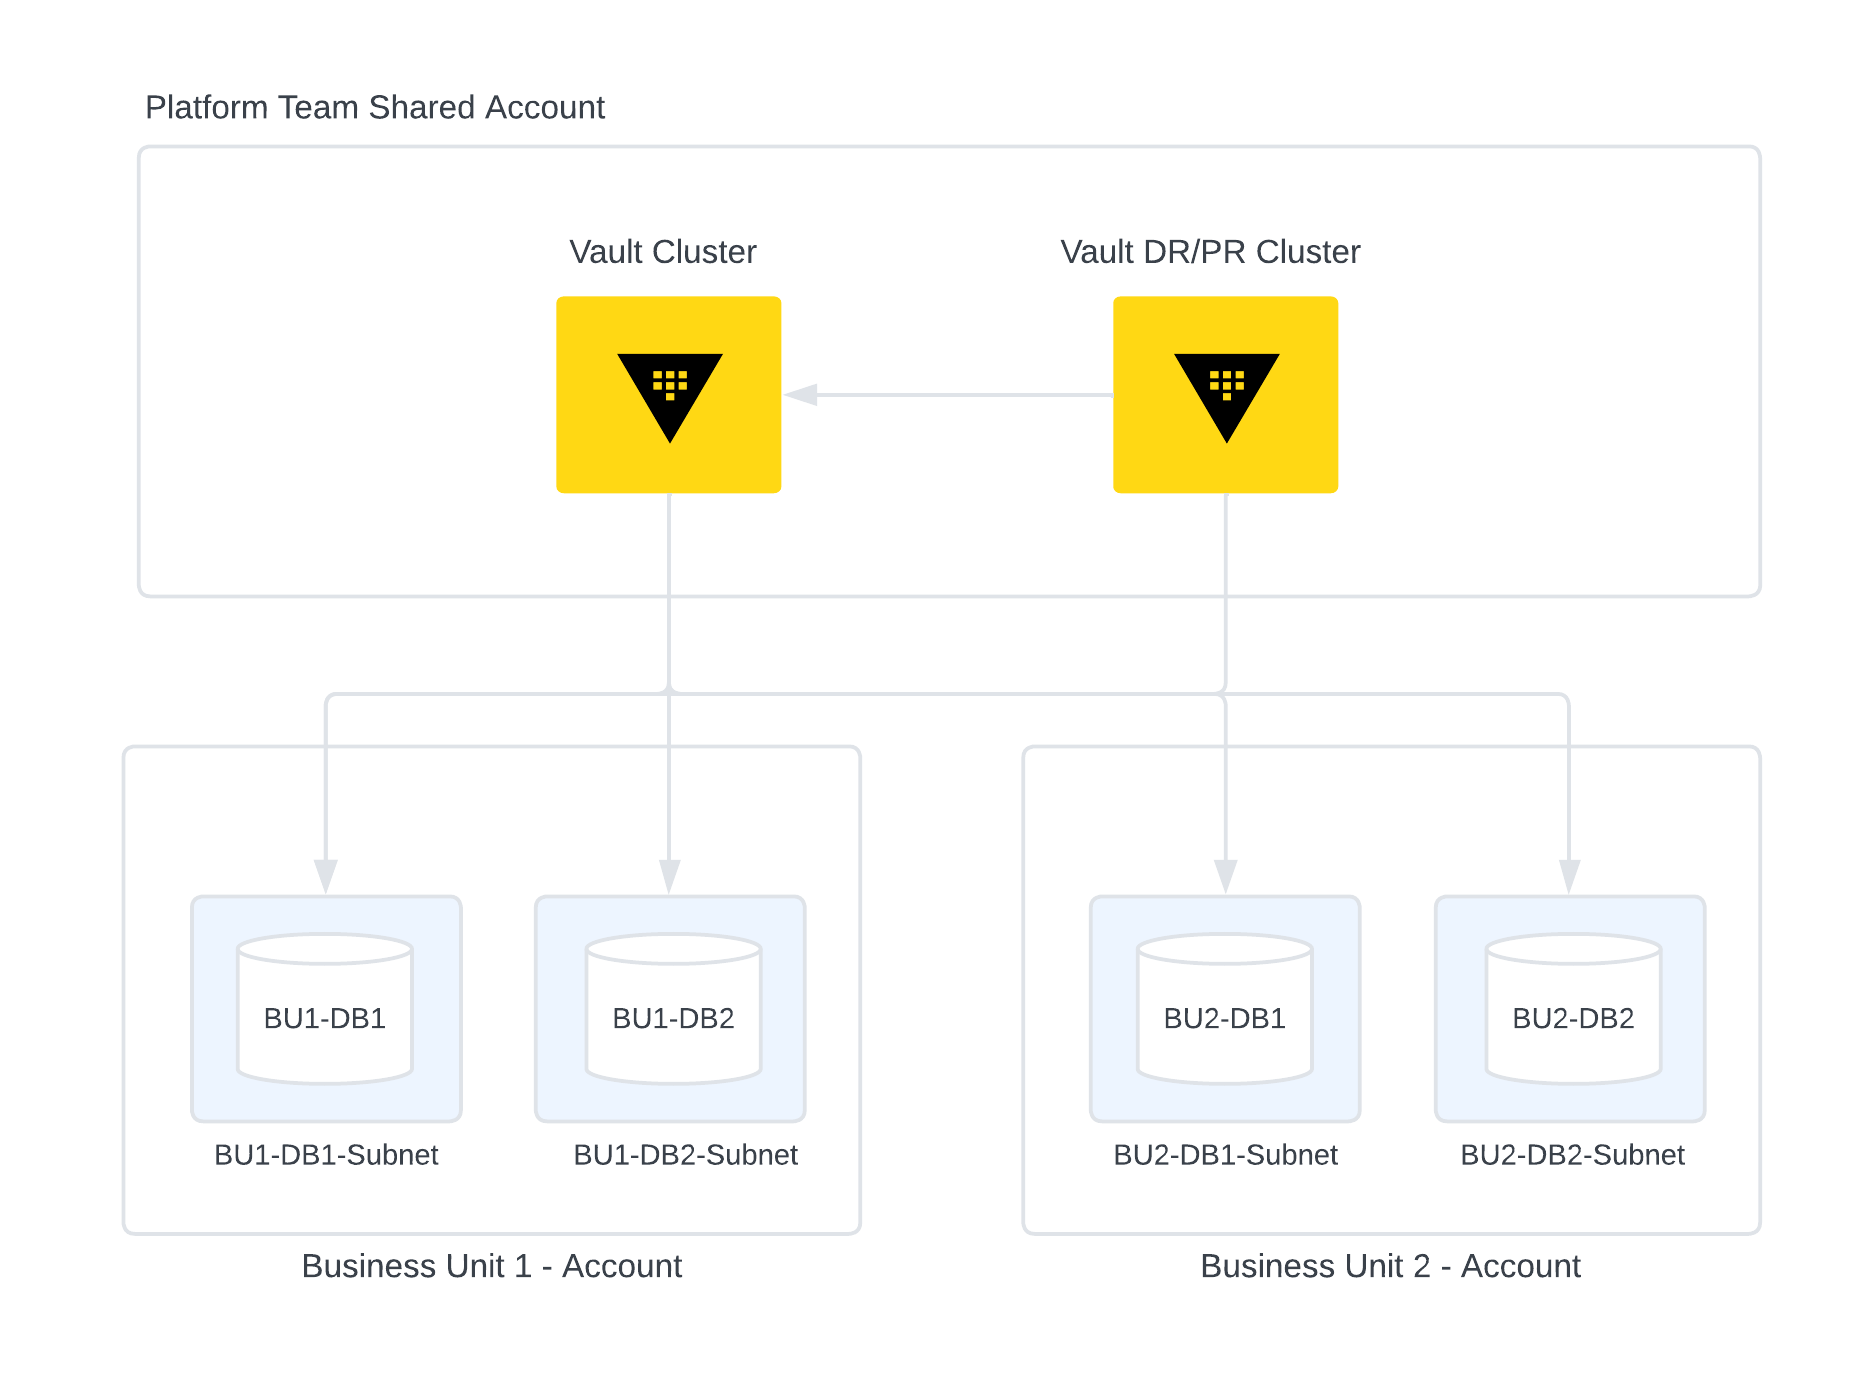Screen dimensions: 1873x1384
Task: Select the BU2-DB1-Subnet label
Action: 1225,1155
